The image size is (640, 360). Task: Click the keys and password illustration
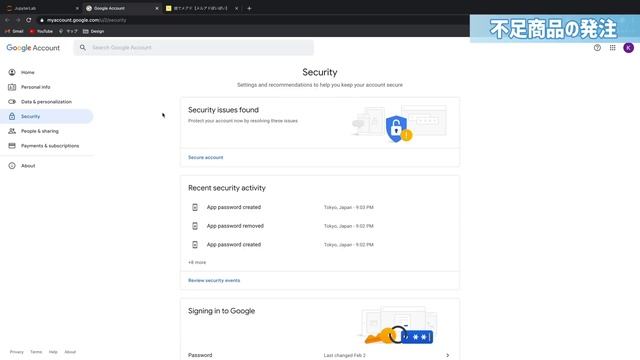pos(399,325)
